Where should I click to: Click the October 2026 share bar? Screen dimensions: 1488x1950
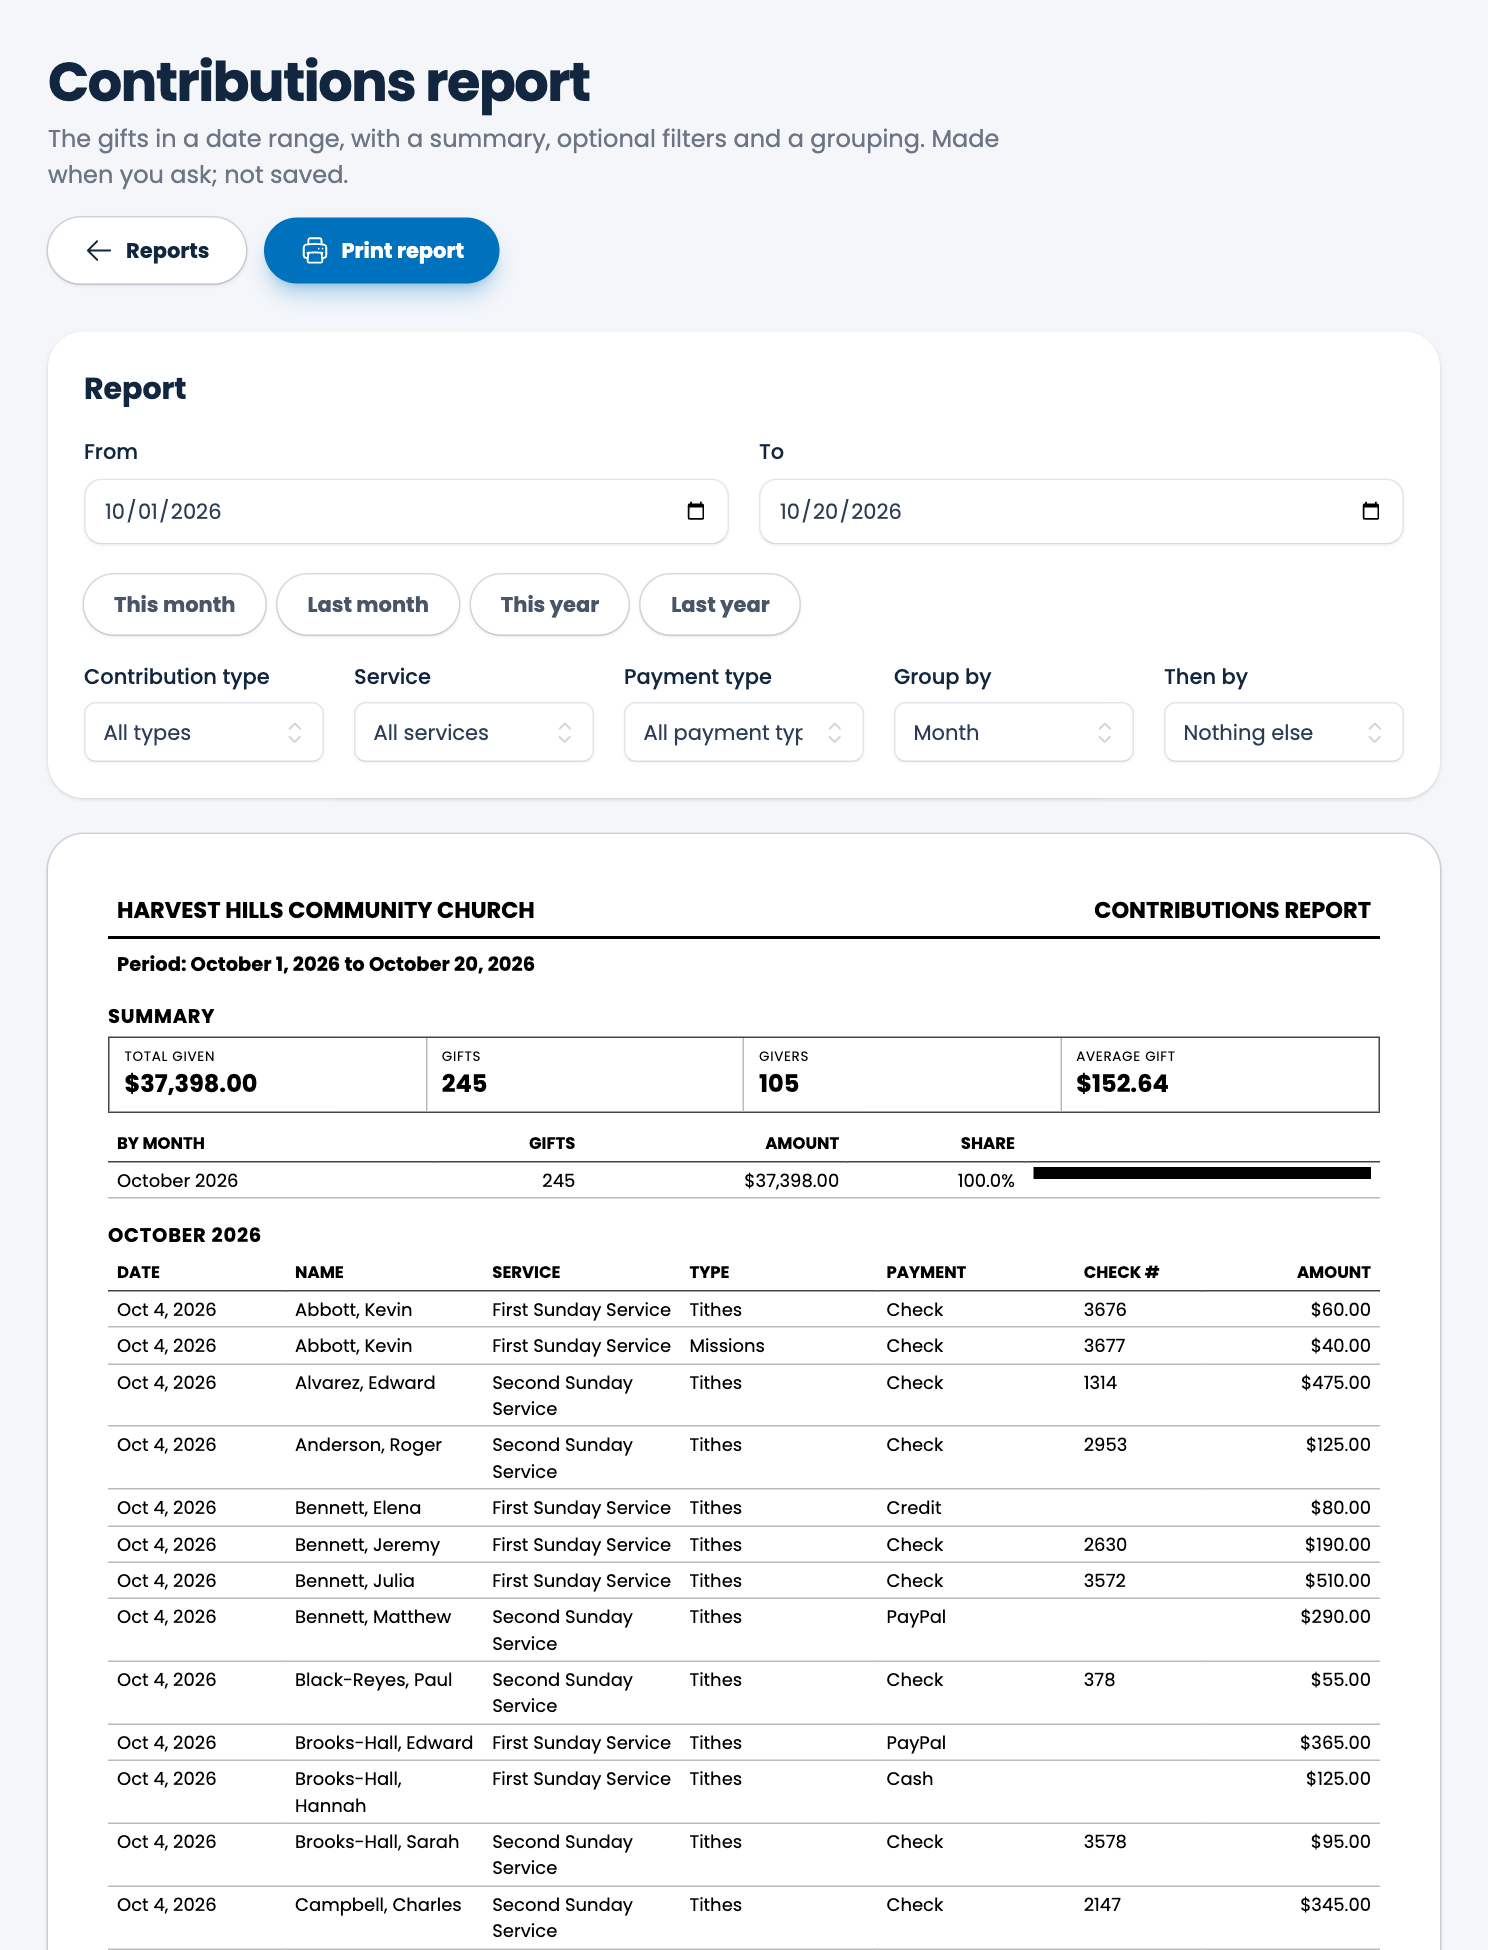(1202, 1173)
